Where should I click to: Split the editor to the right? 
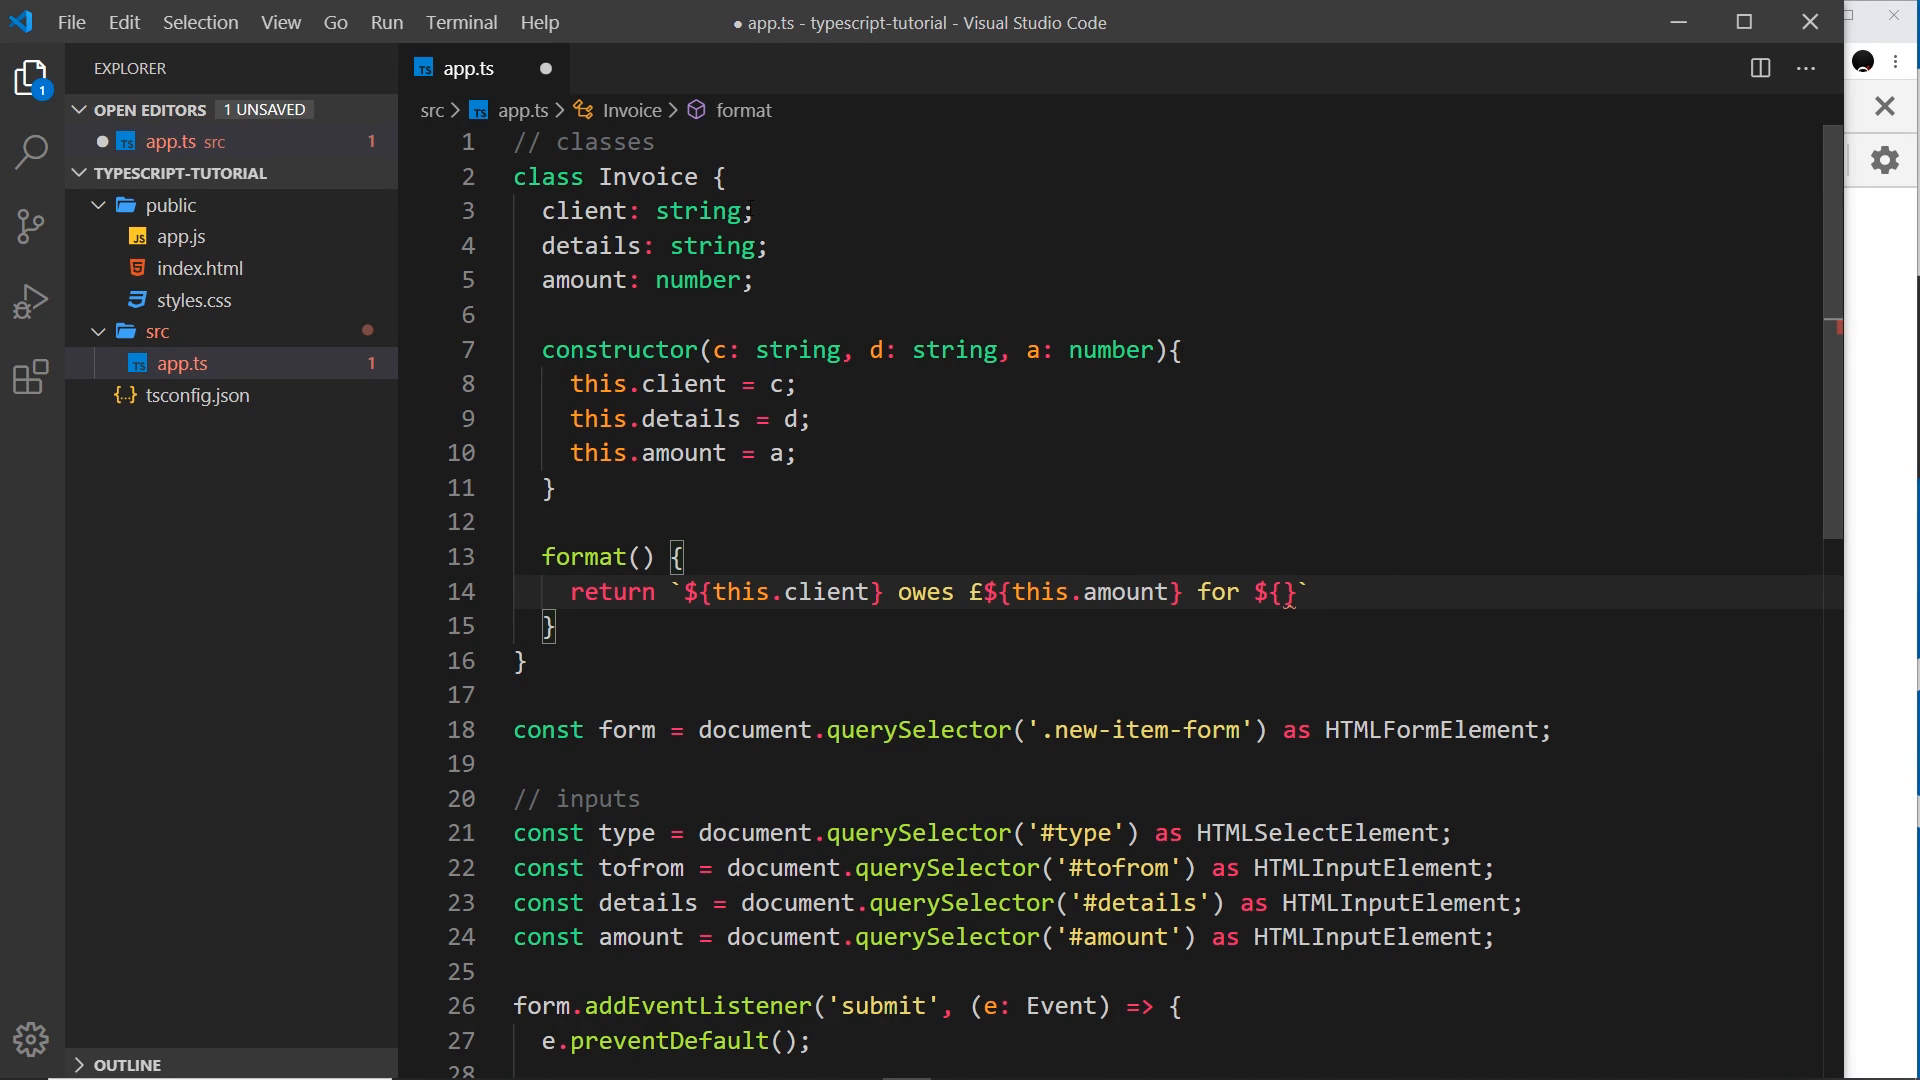coord(1760,68)
